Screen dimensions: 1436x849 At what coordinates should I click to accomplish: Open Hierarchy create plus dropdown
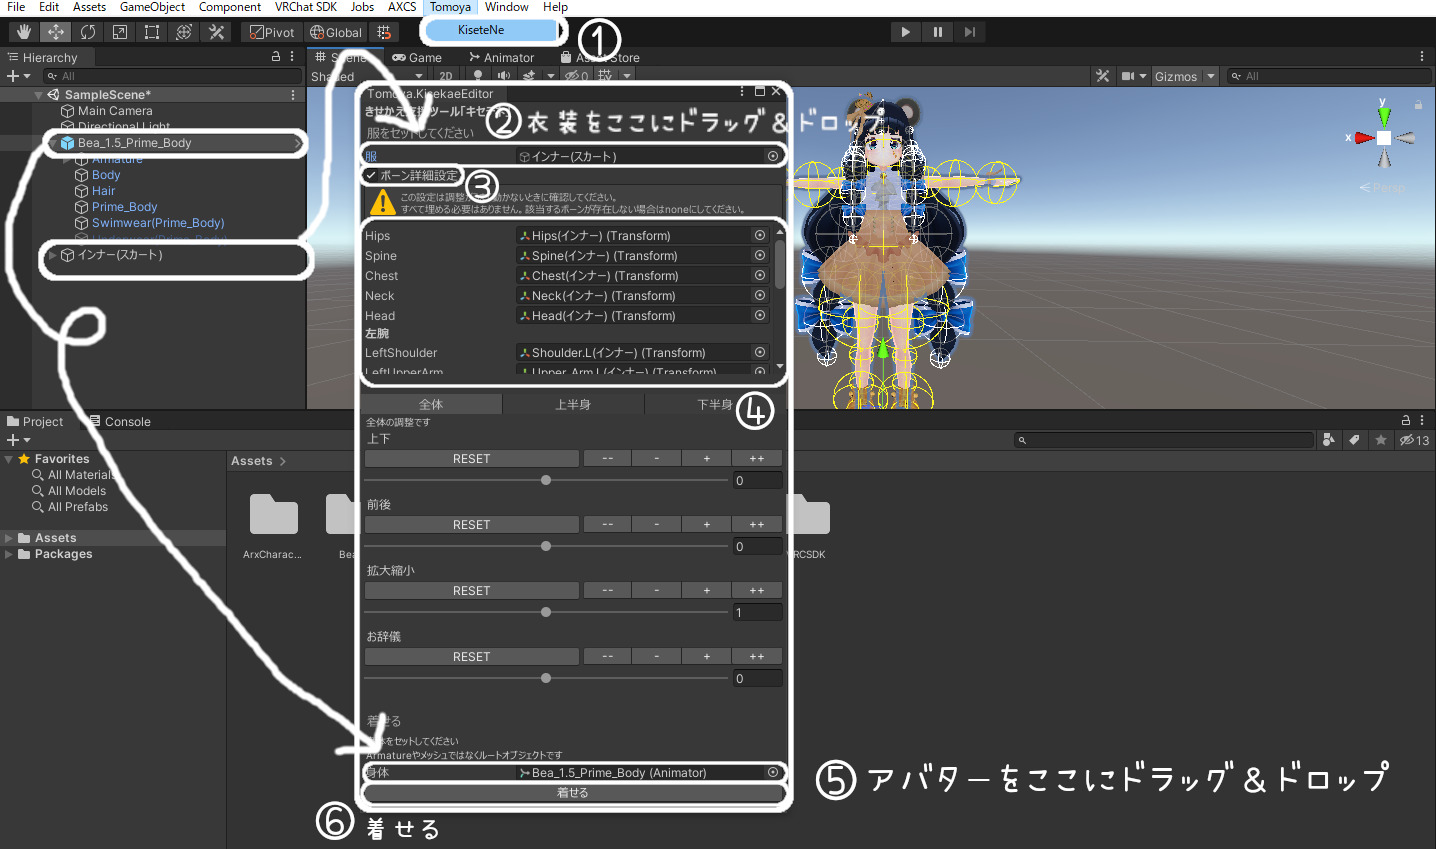[x=18, y=76]
